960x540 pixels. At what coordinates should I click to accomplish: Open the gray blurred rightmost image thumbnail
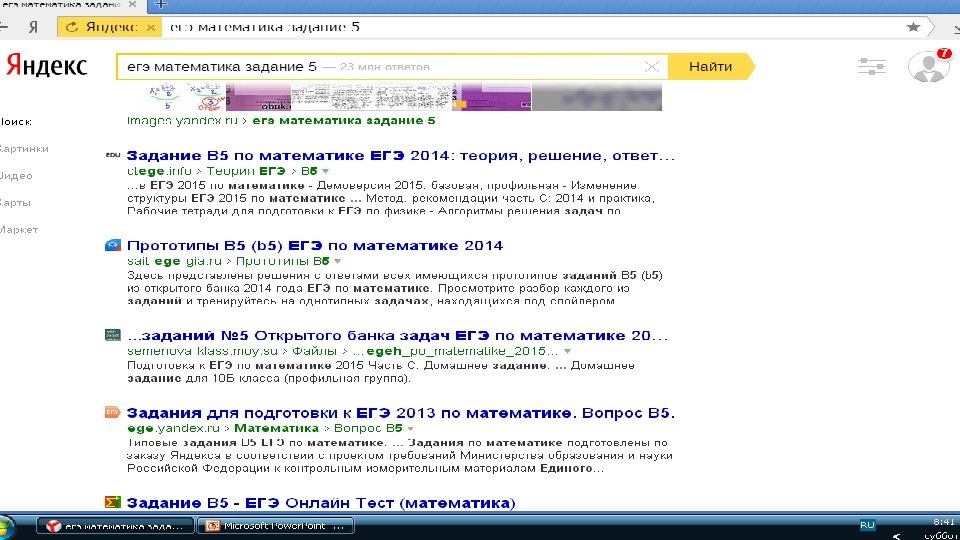tap(597, 97)
